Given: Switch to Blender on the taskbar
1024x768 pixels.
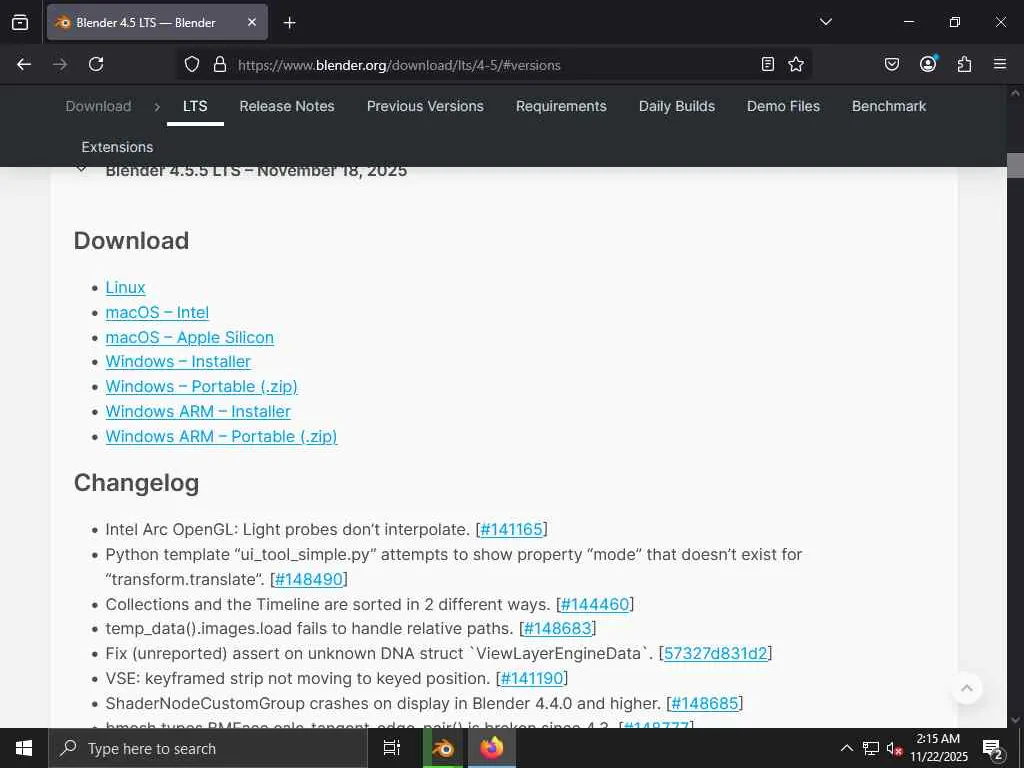Looking at the screenshot, I should coord(444,748).
